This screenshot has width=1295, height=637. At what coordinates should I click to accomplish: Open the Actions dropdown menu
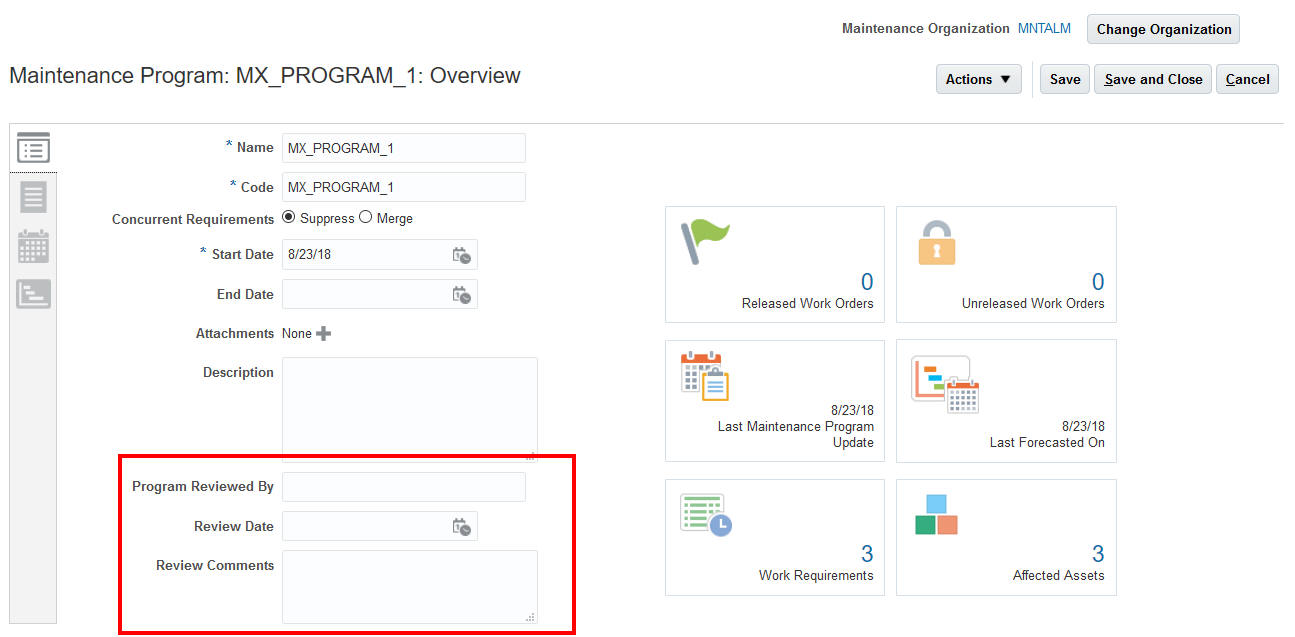click(x=979, y=79)
